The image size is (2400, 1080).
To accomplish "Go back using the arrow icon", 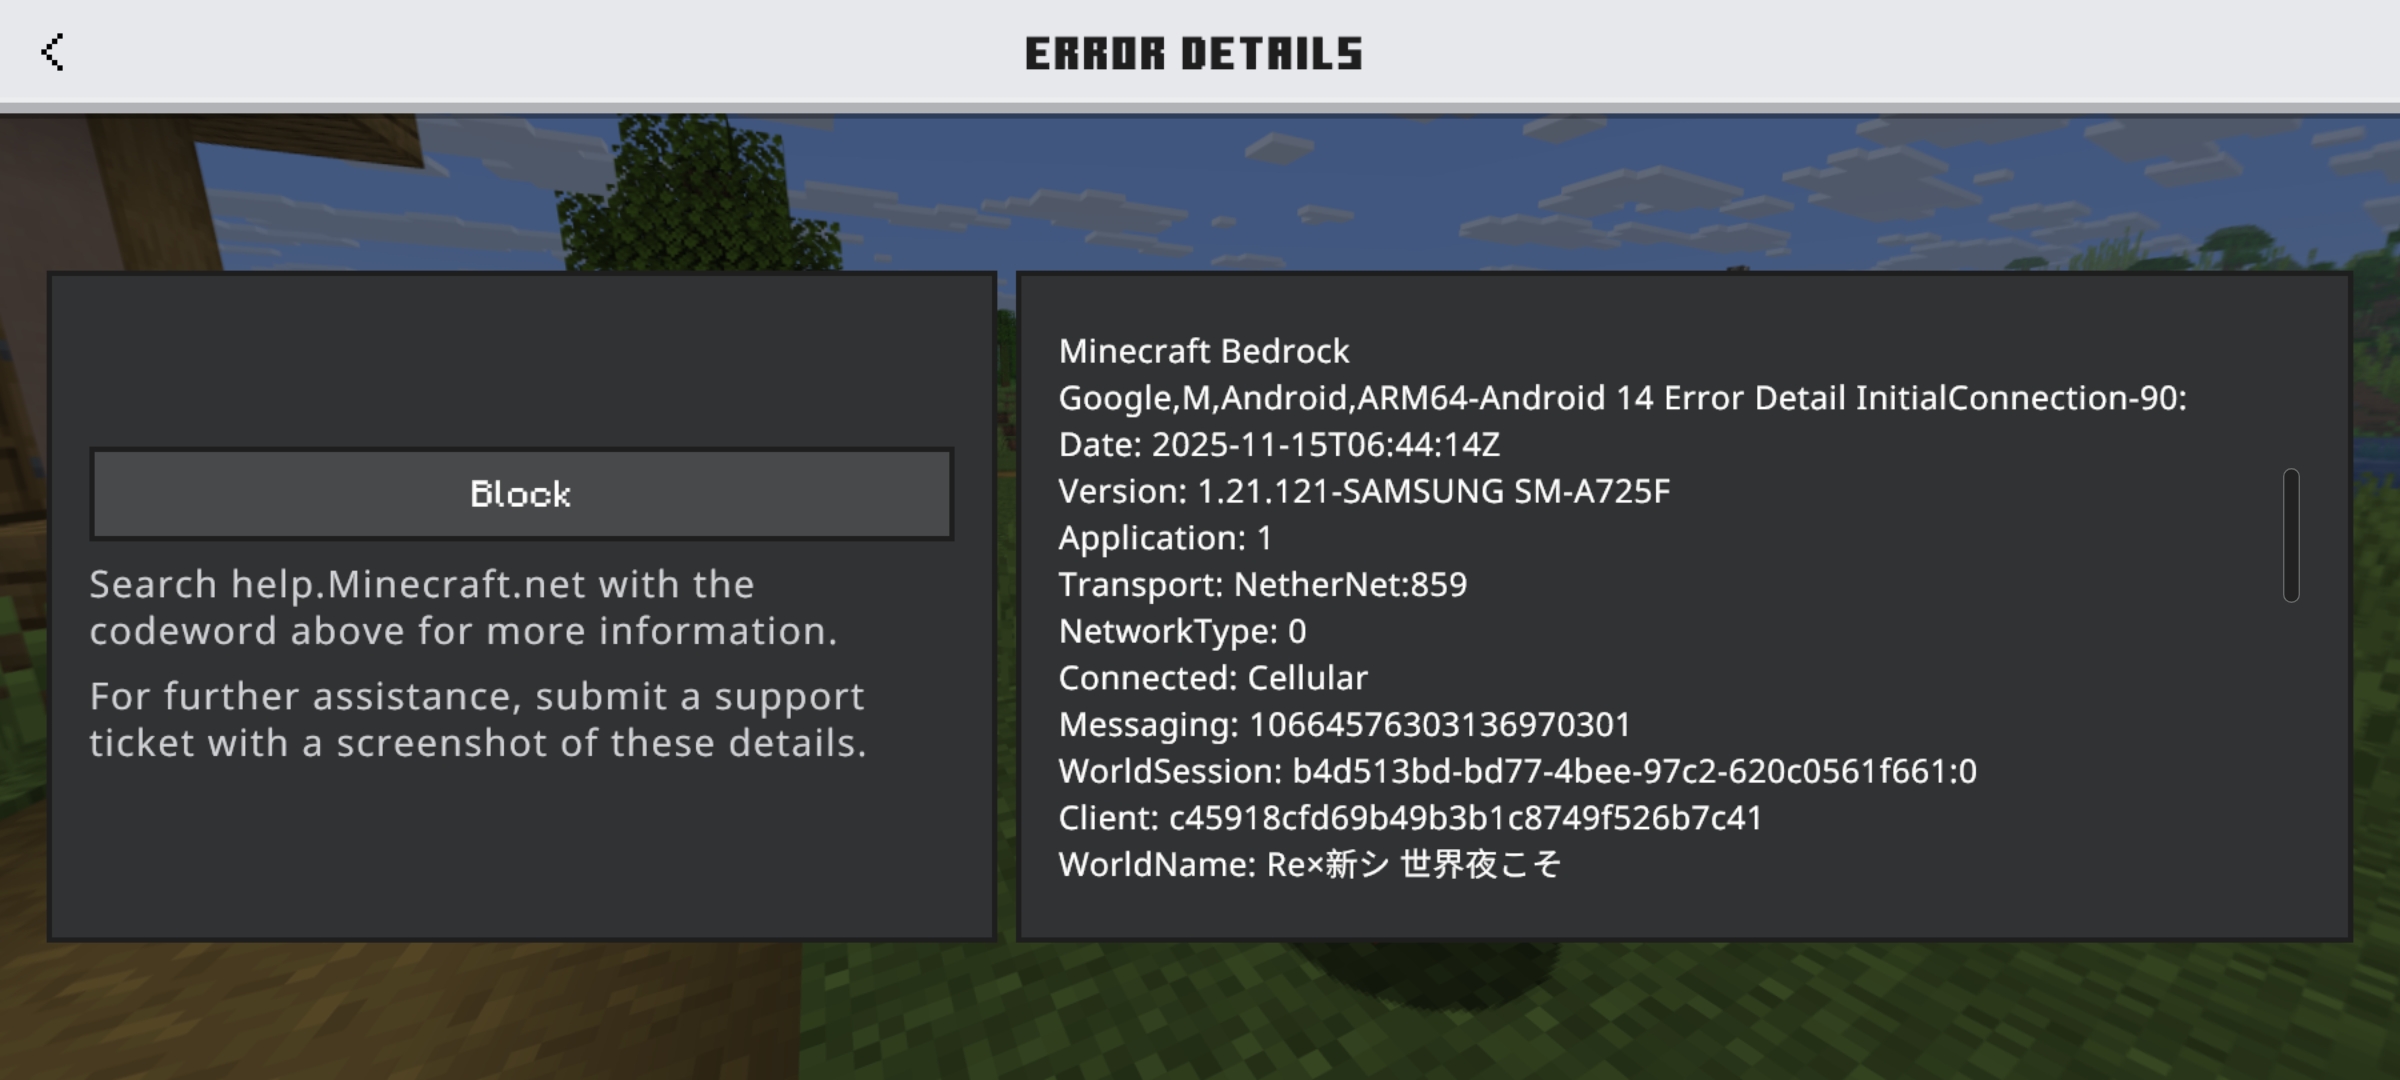I will (x=53, y=52).
